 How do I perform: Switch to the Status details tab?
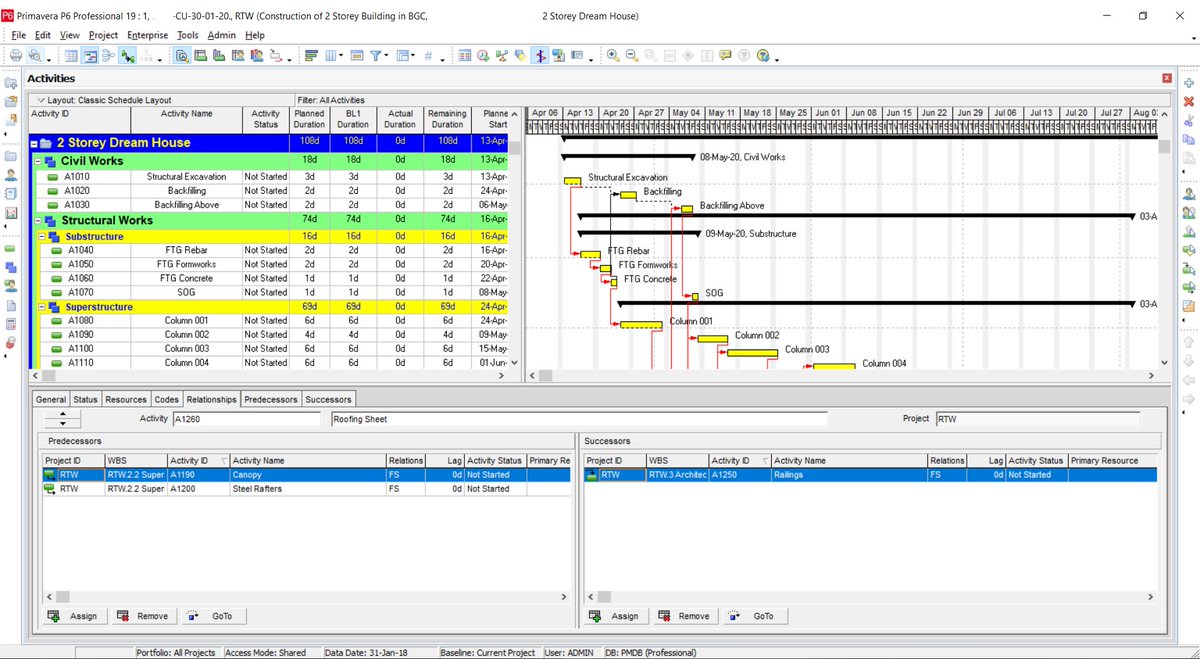click(x=85, y=399)
